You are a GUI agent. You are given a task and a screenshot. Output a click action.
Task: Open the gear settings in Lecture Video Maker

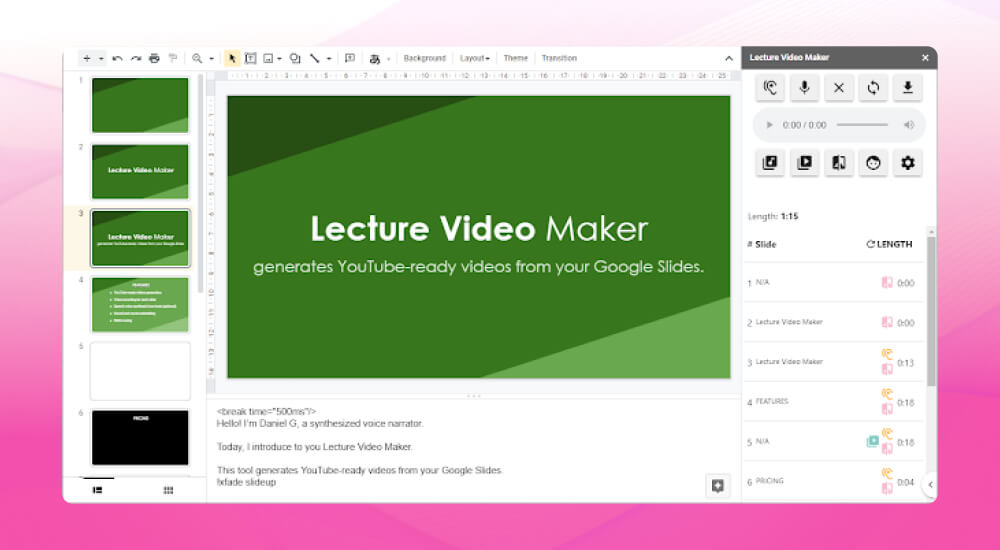[908, 163]
